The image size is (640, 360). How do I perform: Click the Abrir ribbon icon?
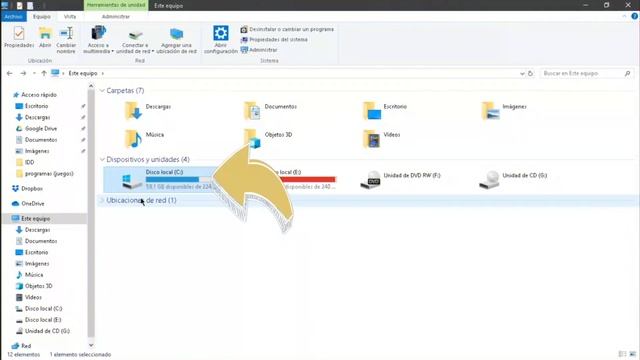click(x=45, y=38)
